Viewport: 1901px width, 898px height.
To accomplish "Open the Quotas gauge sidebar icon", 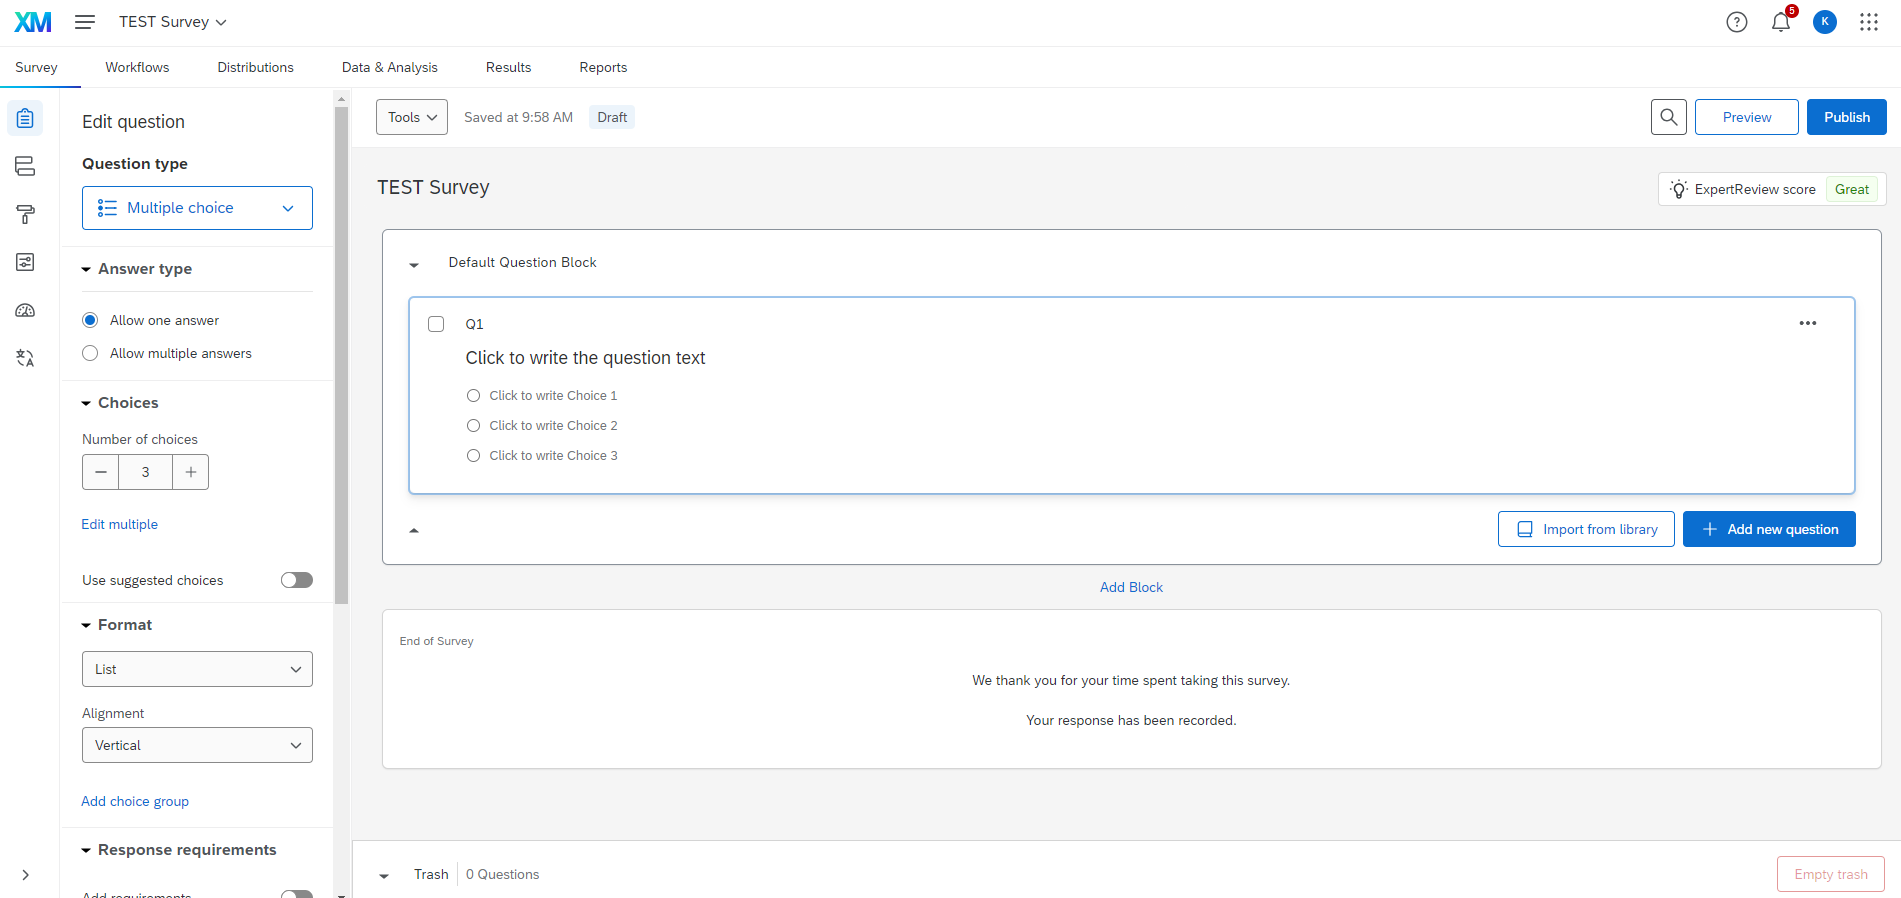I will pos(25,310).
